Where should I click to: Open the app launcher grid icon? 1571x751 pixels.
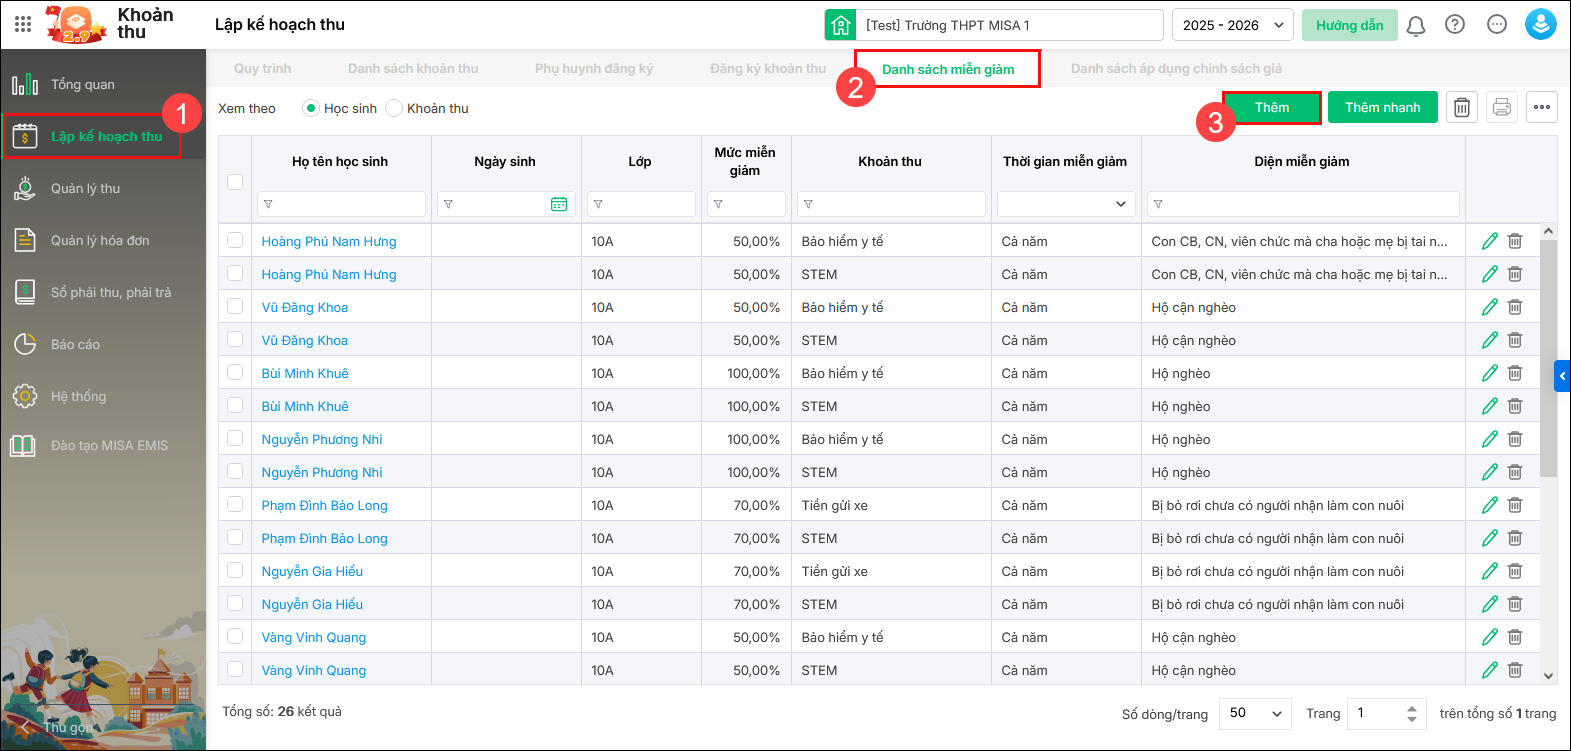(23, 24)
